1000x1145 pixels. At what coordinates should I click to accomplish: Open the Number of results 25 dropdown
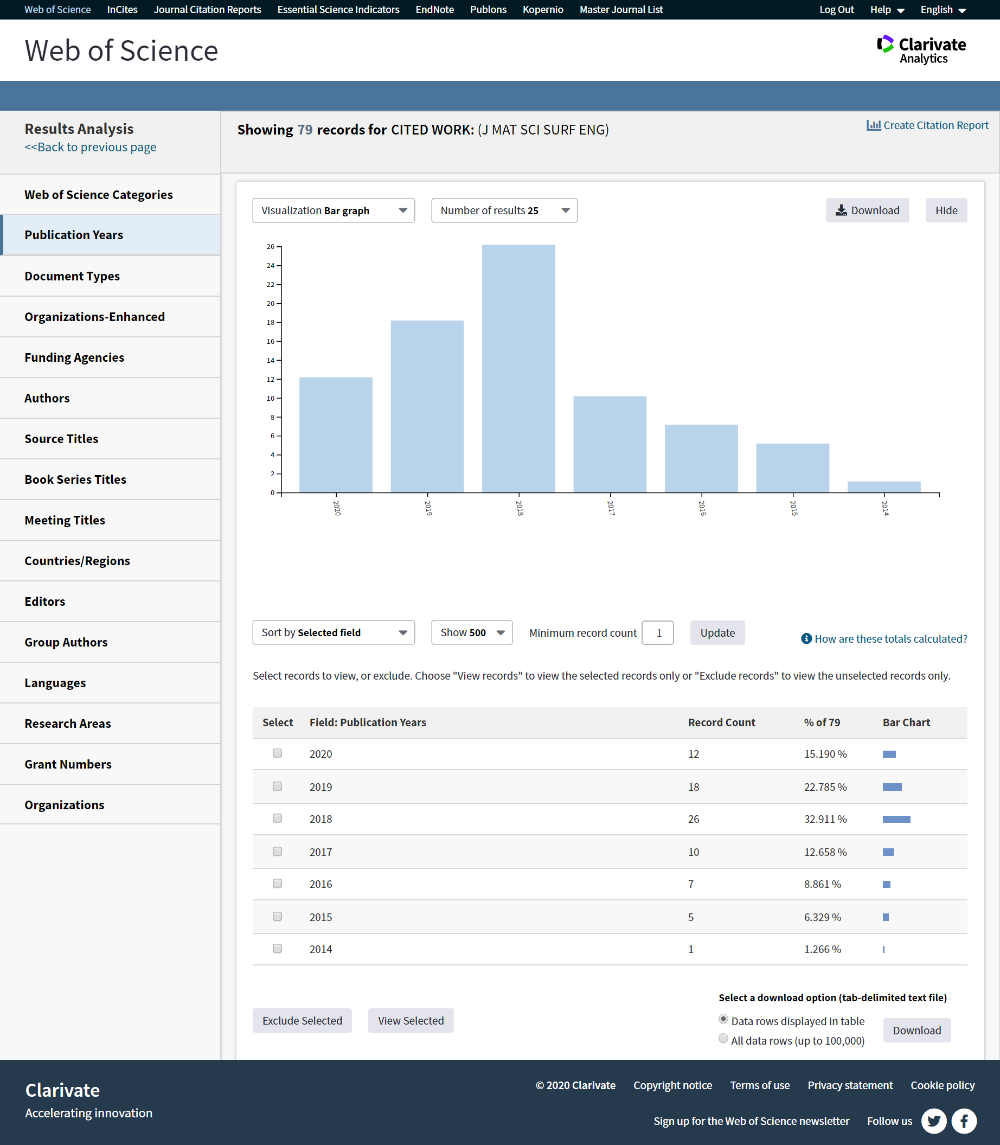[x=504, y=210]
